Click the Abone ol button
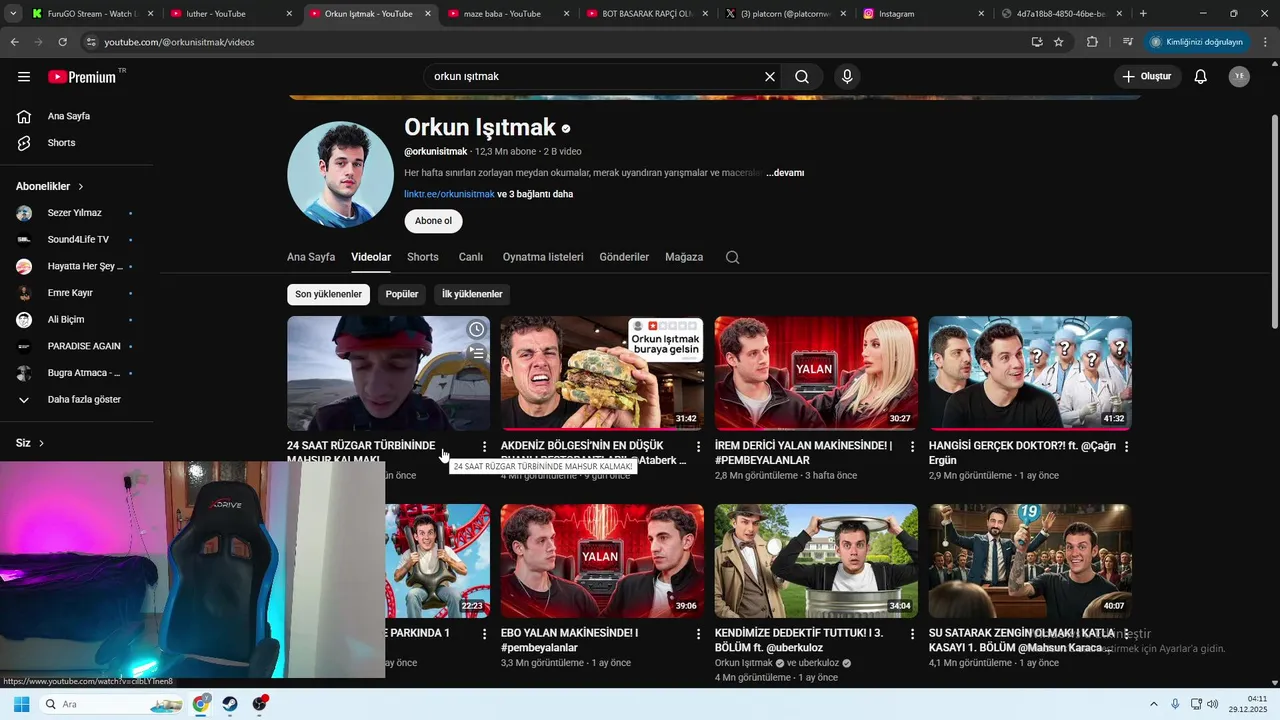Image resolution: width=1280 pixels, height=720 pixels. (x=433, y=221)
